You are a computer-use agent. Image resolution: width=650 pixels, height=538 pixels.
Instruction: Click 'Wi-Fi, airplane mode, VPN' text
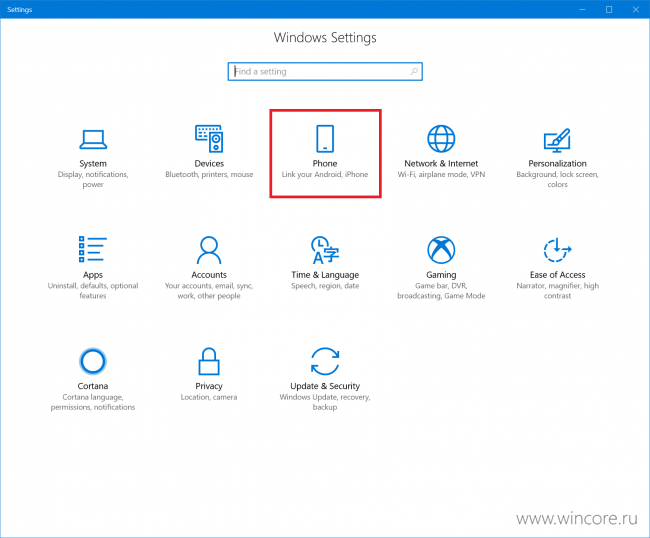[x=441, y=174]
